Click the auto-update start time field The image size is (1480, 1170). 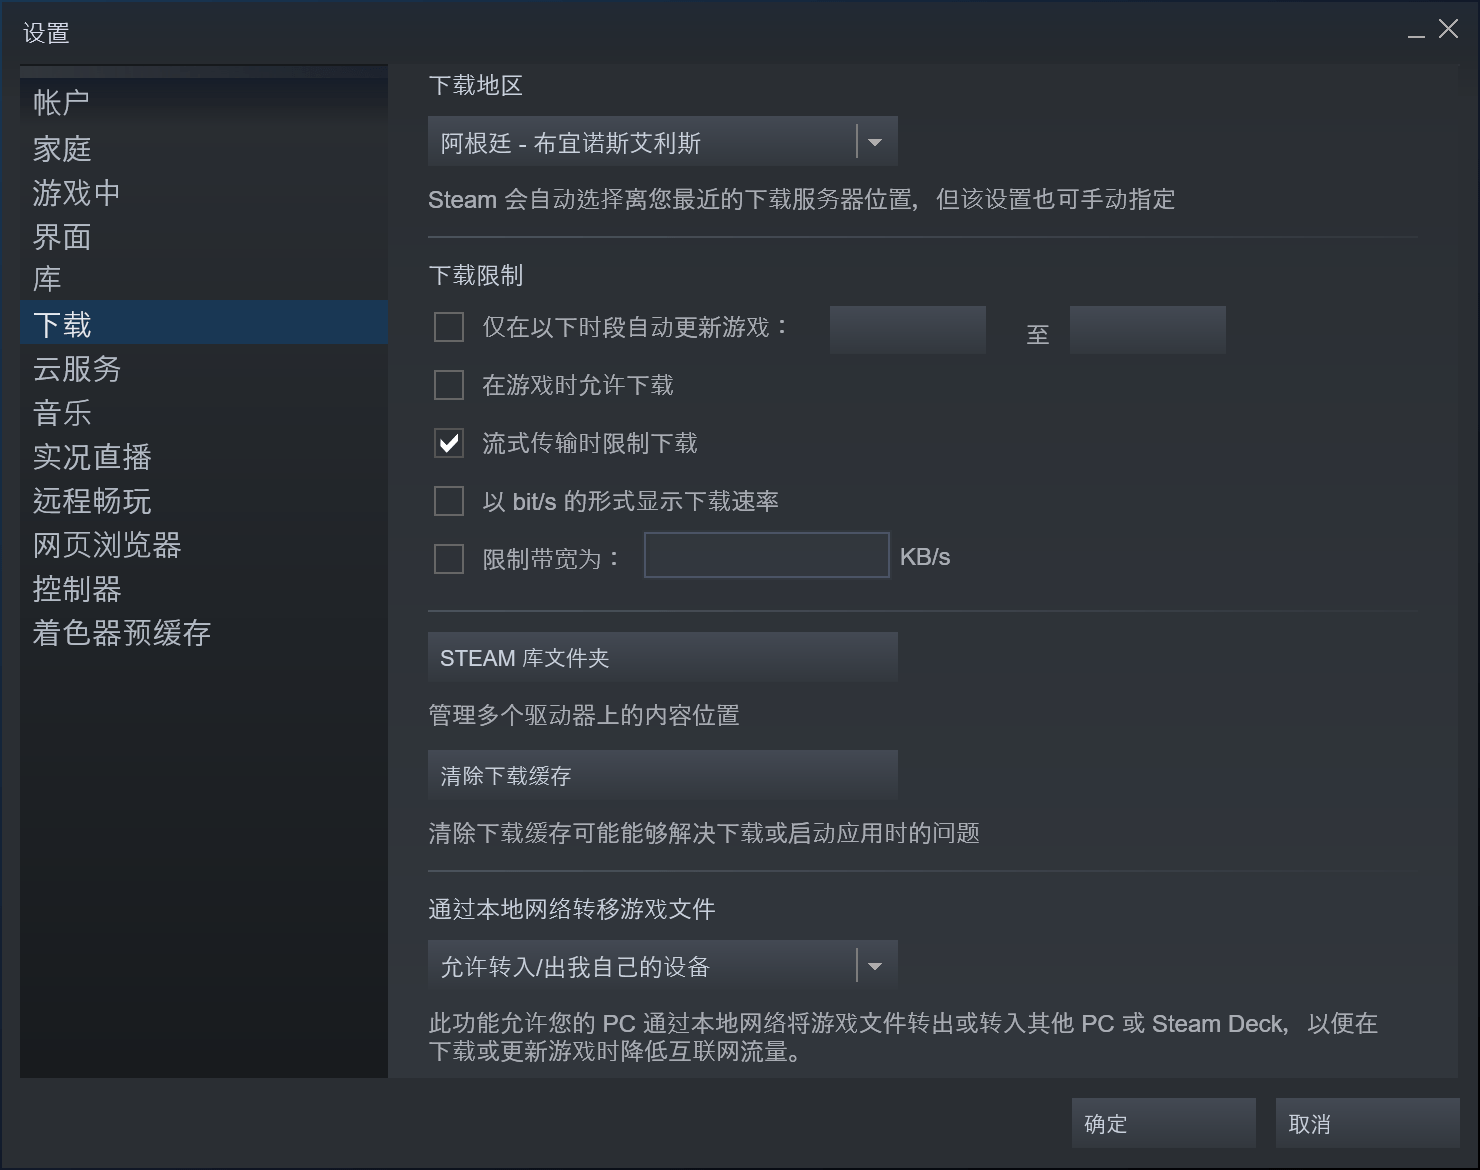908,330
